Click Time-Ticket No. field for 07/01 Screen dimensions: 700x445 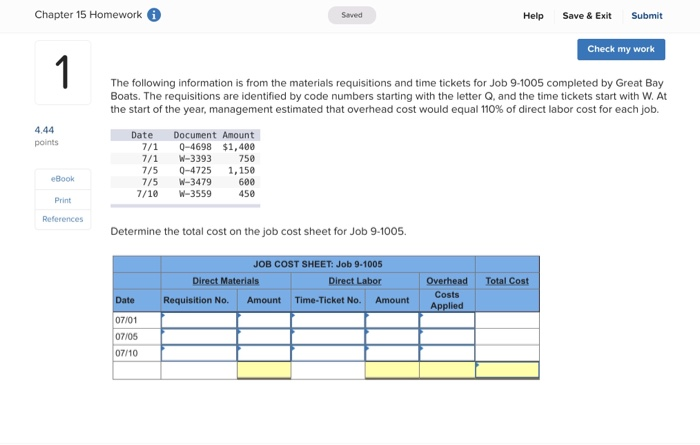click(328, 320)
